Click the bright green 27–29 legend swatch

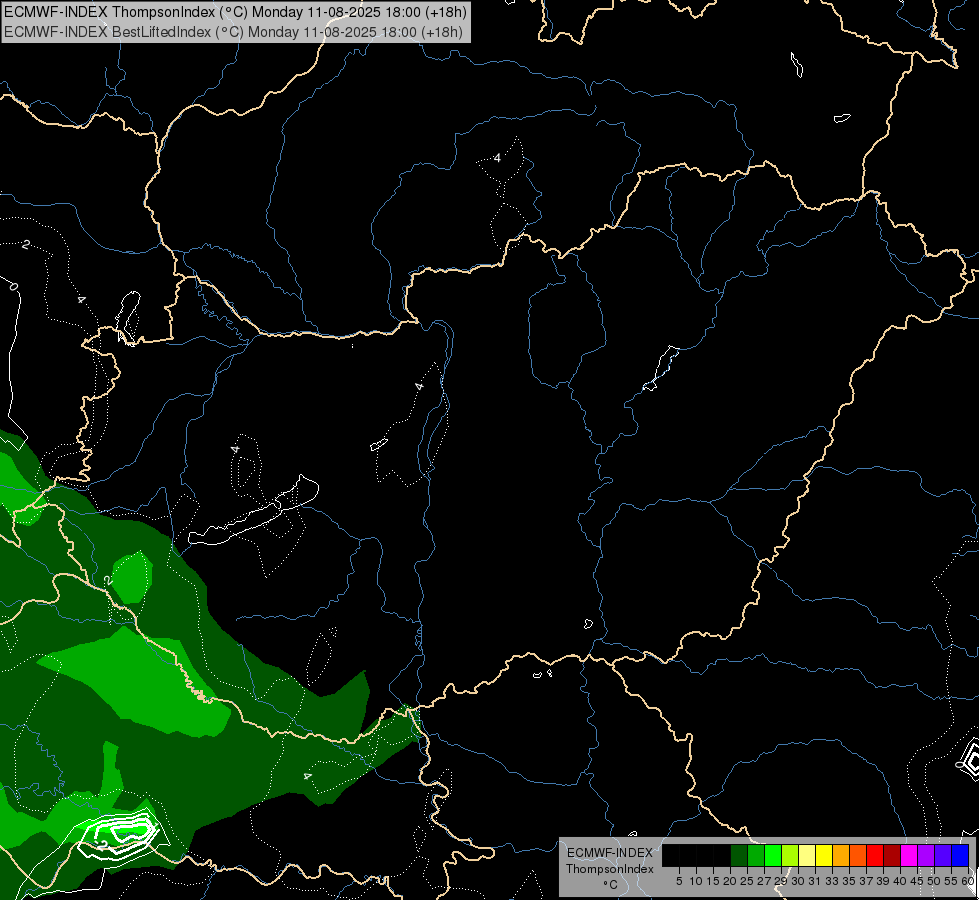[772, 855]
